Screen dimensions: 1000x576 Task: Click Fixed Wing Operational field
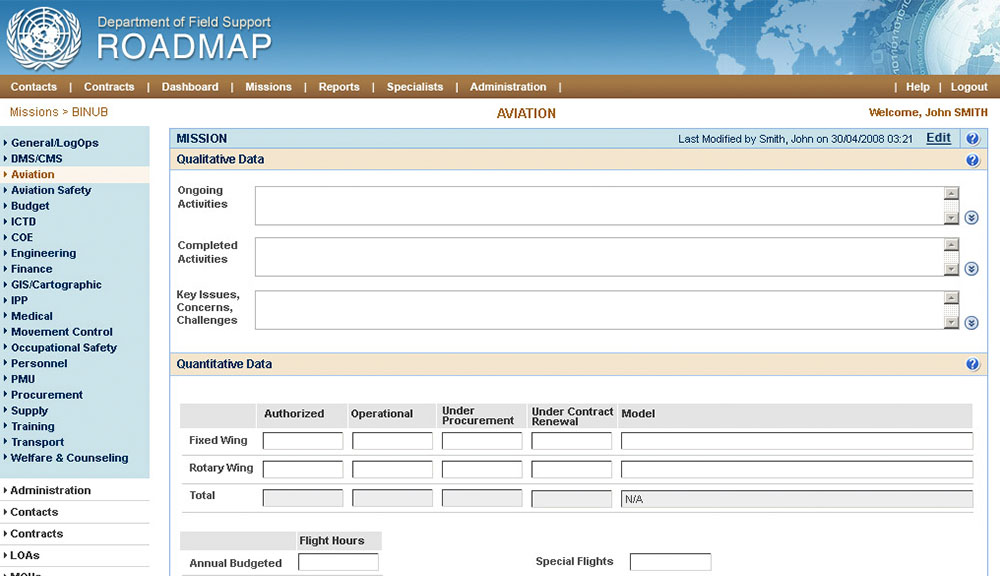coord(392,441)
